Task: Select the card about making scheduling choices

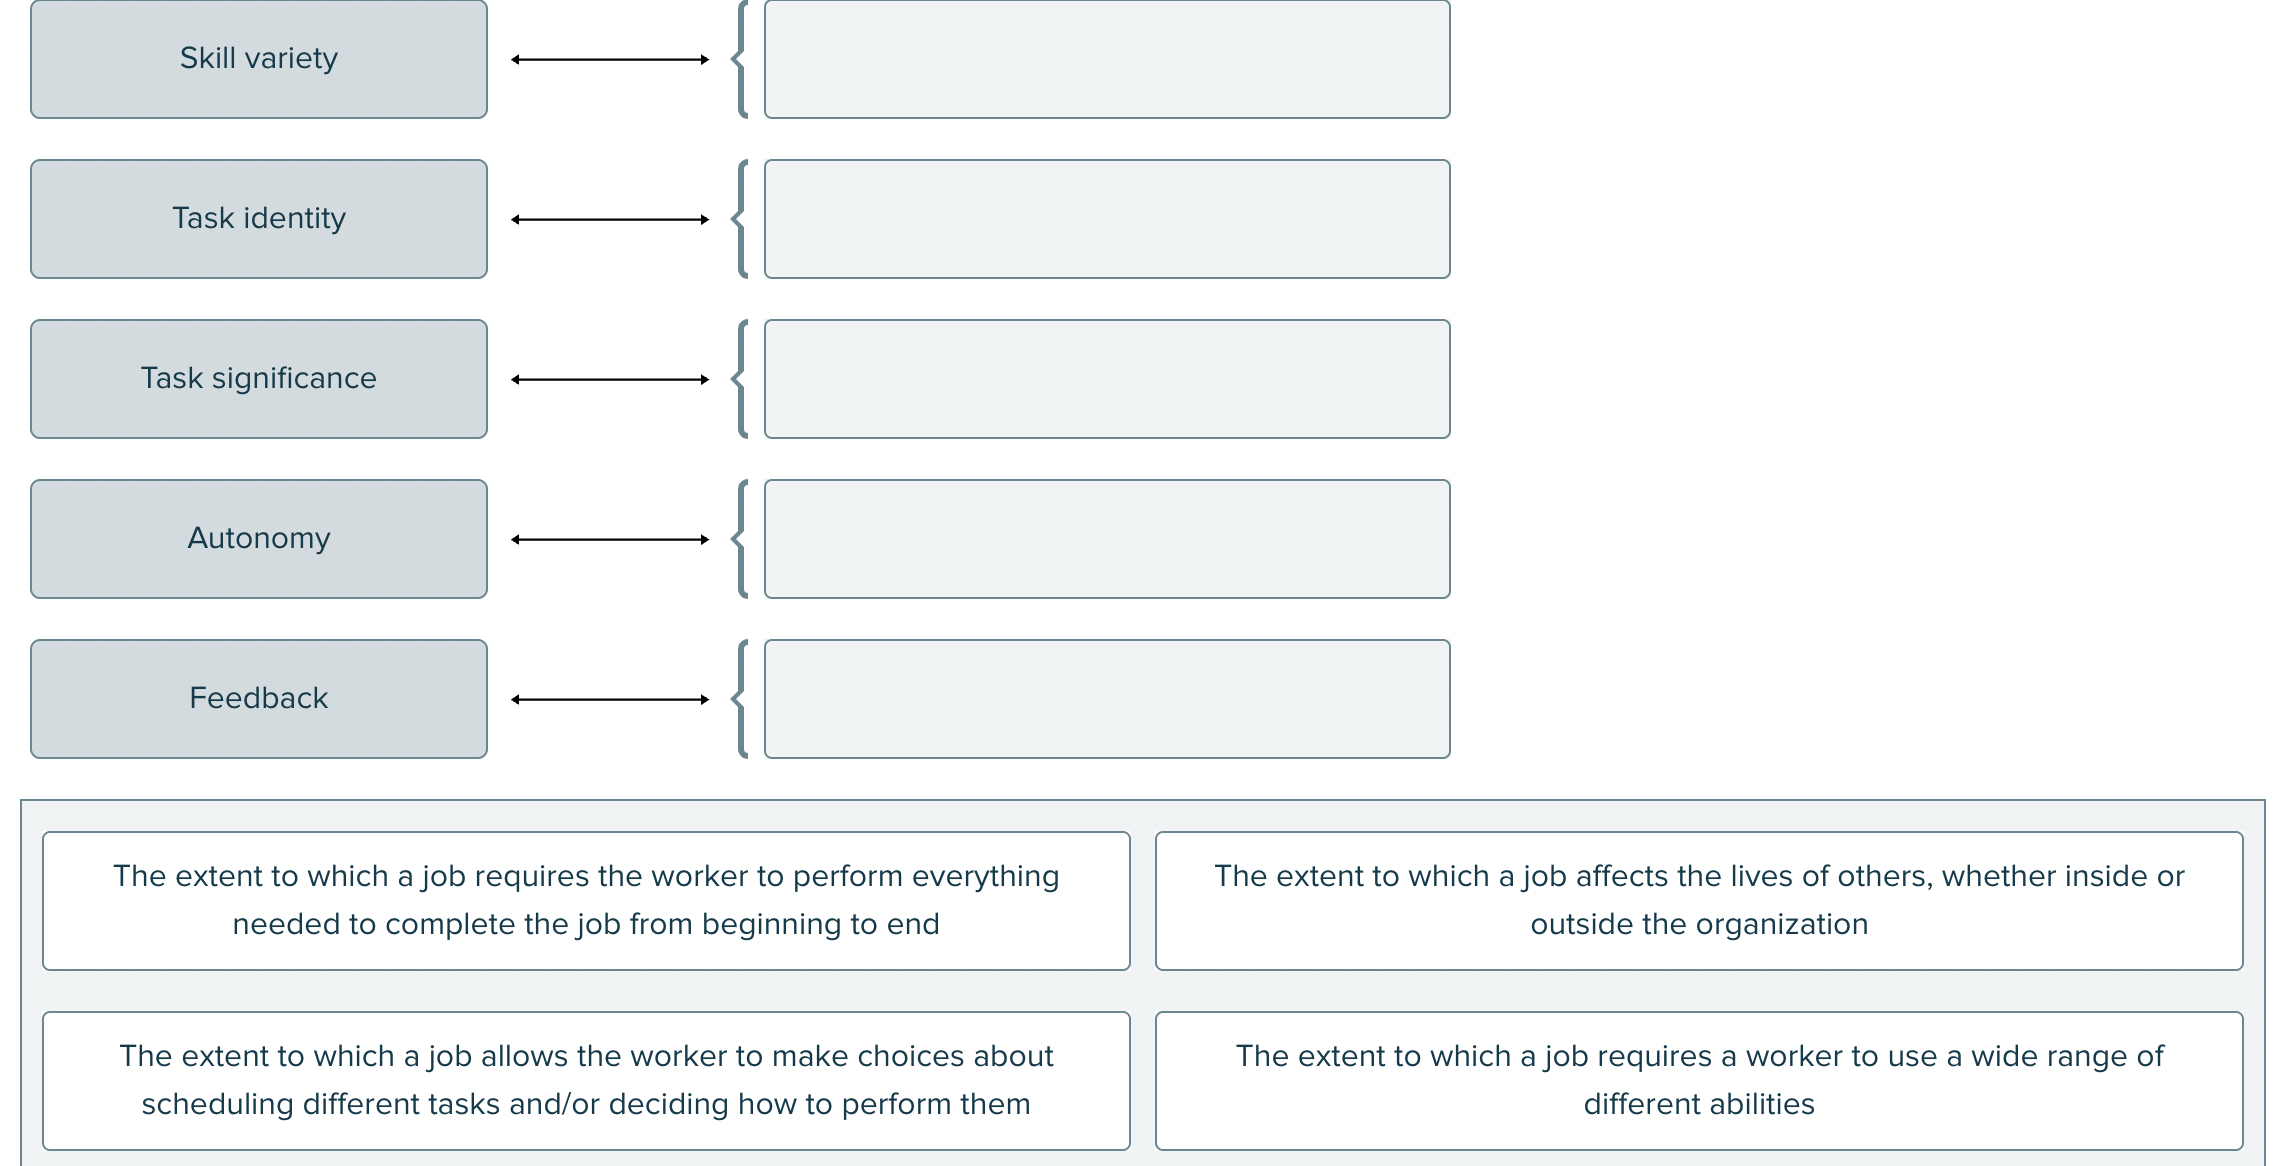Action: tap(586, 1080)
